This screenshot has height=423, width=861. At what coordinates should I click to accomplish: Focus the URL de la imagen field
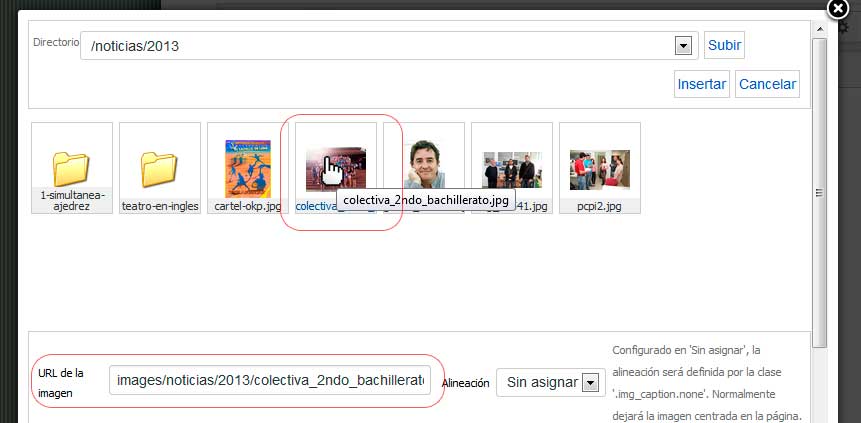[x=270, y=381]
